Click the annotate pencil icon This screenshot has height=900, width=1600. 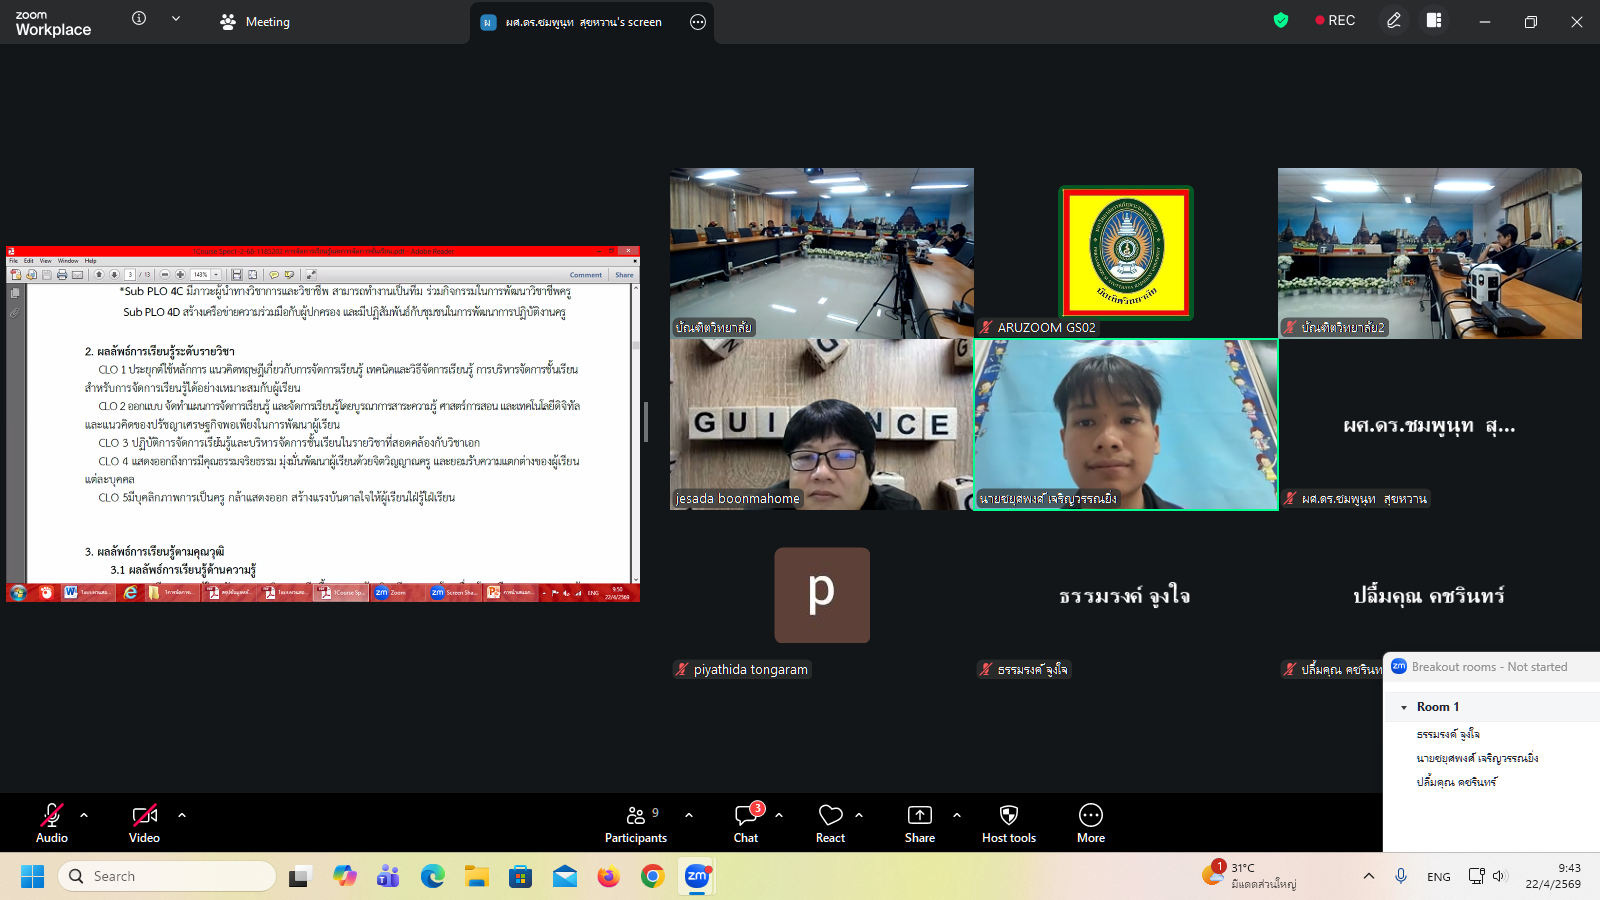click(x=1393, y=21)
